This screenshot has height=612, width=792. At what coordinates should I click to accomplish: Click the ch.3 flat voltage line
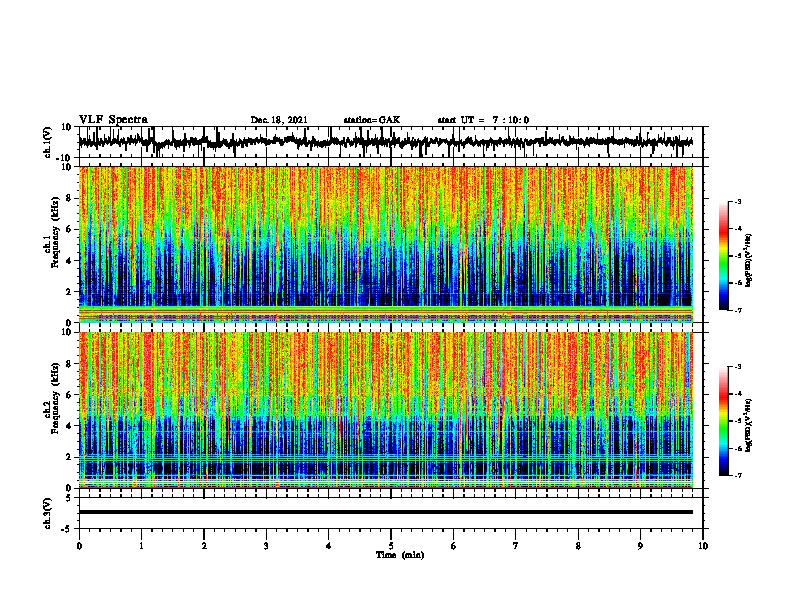click(385, 512)
